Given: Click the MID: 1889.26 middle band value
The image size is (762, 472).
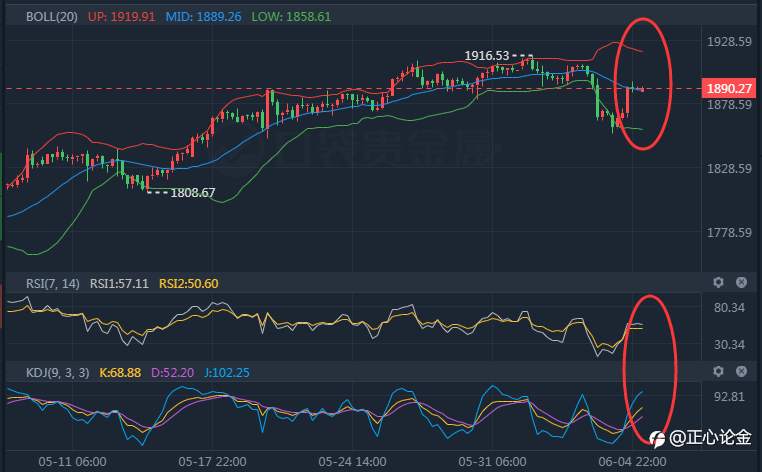Looking at the screenshot, I should (x=203, y=17).
